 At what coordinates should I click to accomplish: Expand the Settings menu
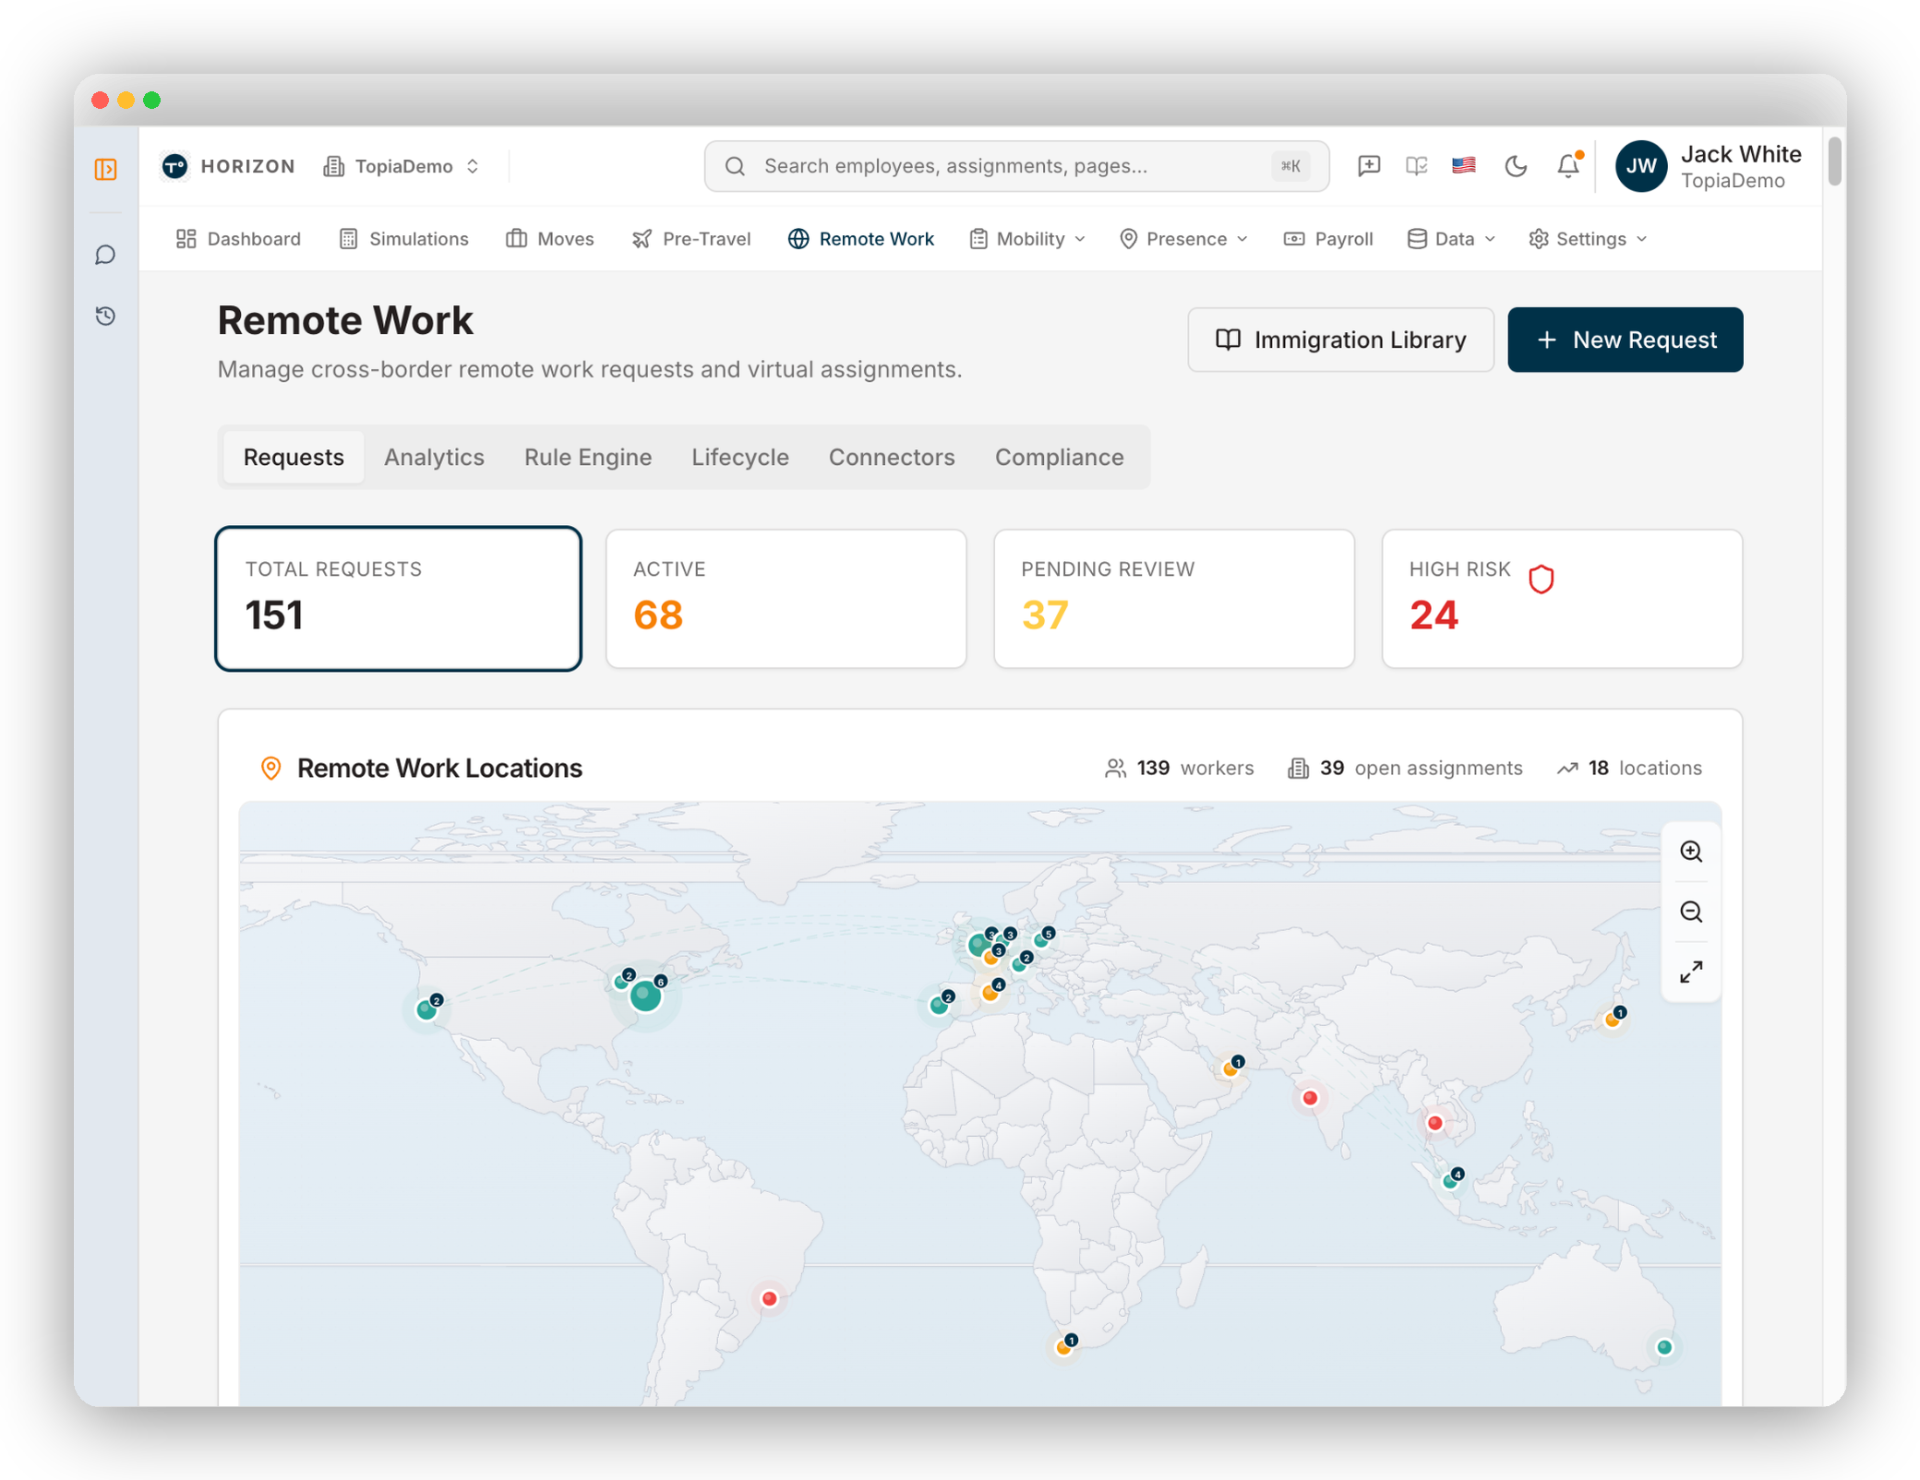pyautogui.click(x=1588, y=239)
